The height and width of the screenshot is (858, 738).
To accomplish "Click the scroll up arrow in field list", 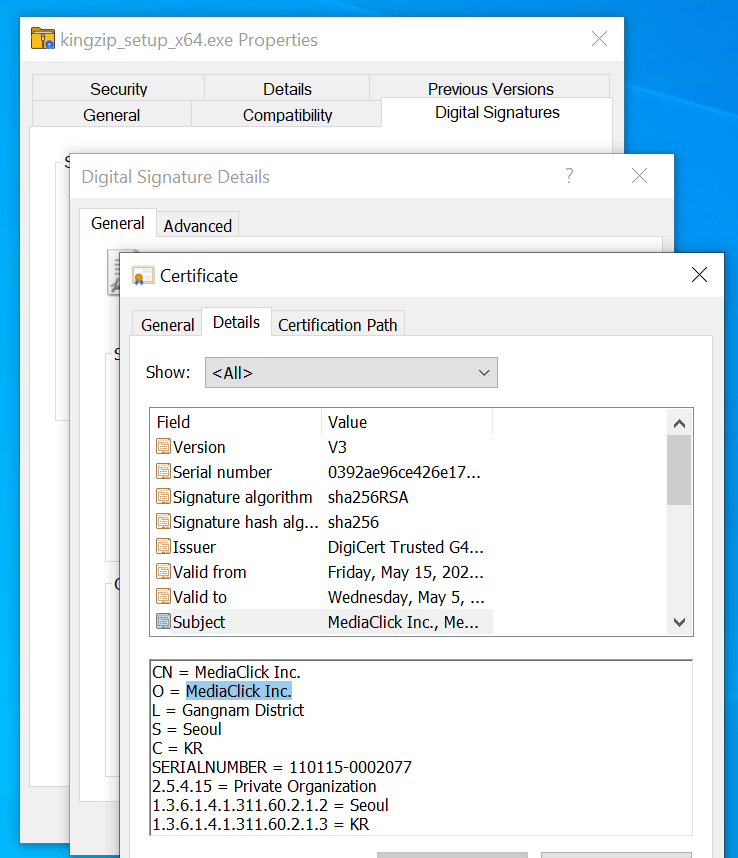I will pyautogui.click(x=679, y=423).
